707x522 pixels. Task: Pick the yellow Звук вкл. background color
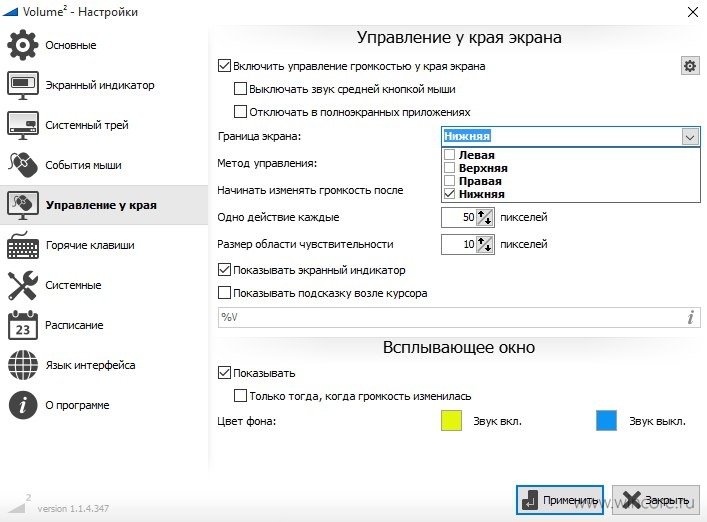[451, 421]
